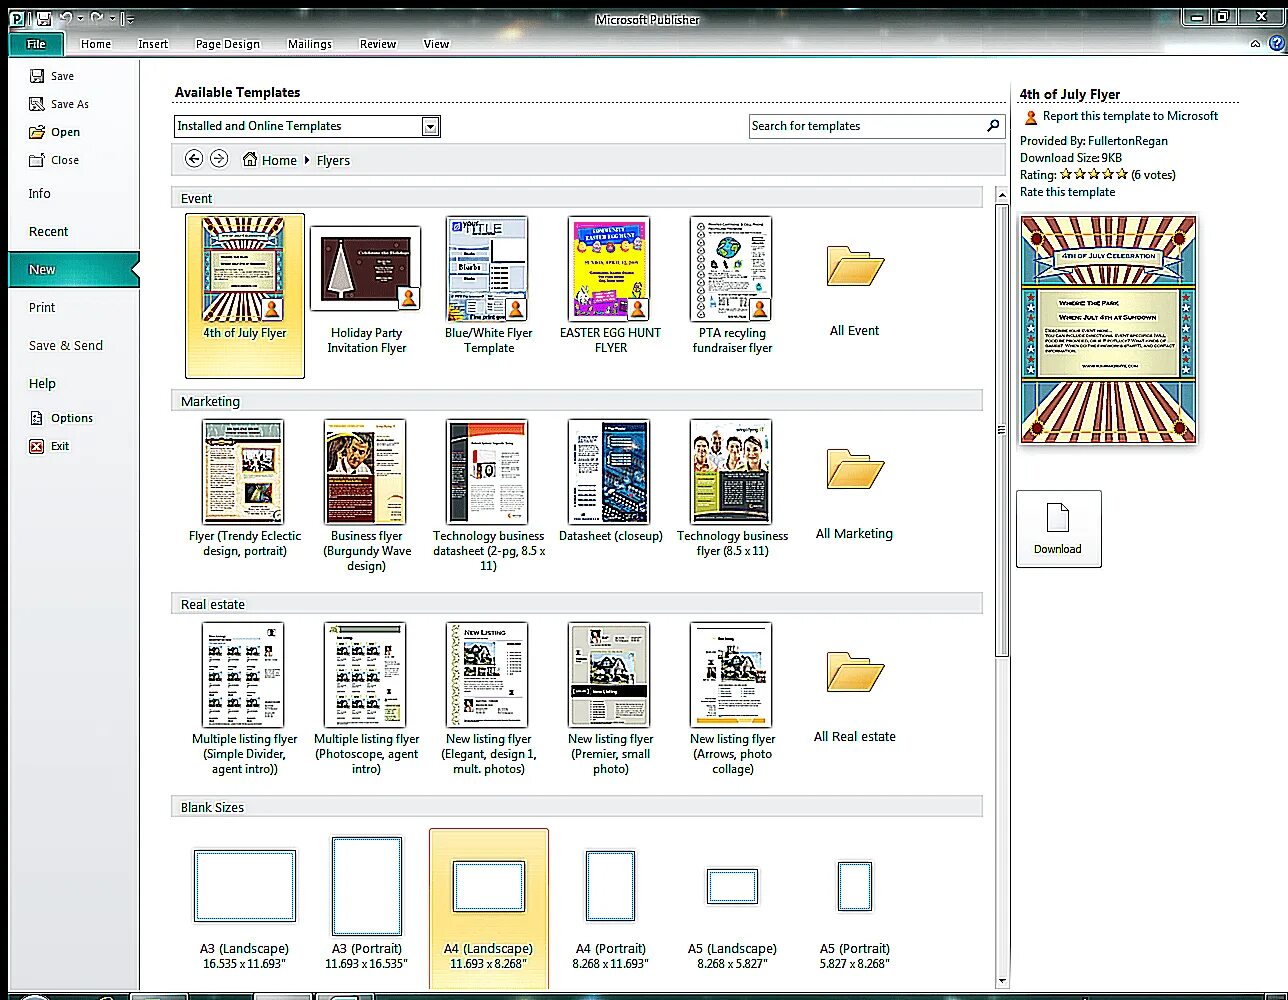1288x1000 pixels.
Task: Go back with the left arrow navigation button
Action: [x=194, y=159]
